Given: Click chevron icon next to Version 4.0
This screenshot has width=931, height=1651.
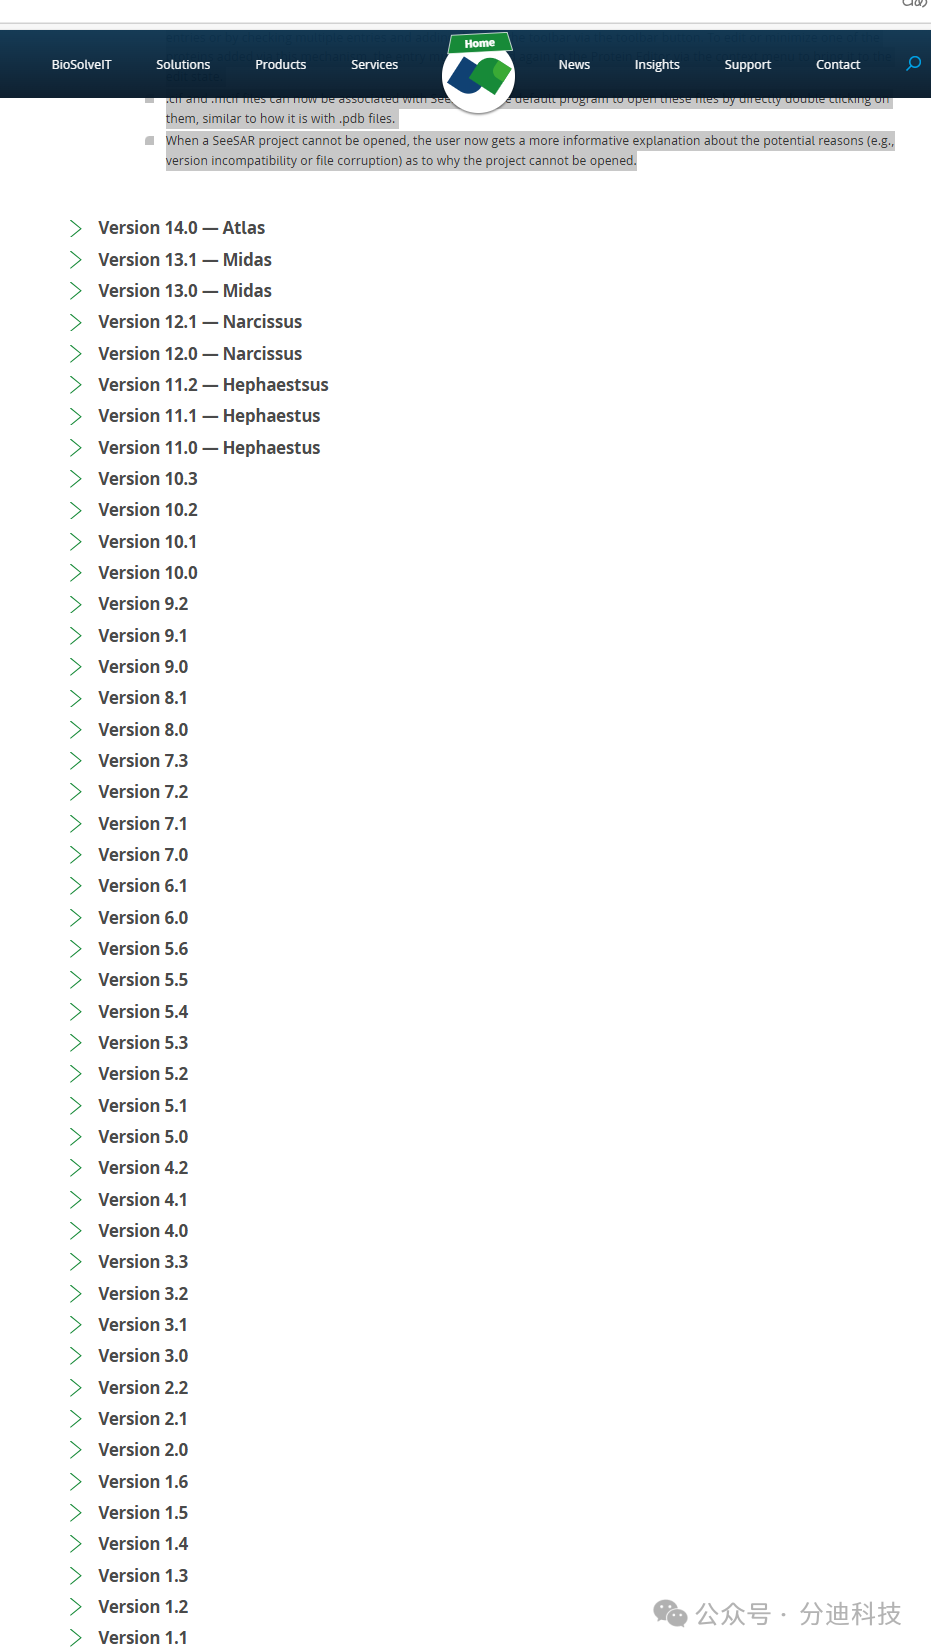Looking at the screenshot, I should [x=76, y=1231].
